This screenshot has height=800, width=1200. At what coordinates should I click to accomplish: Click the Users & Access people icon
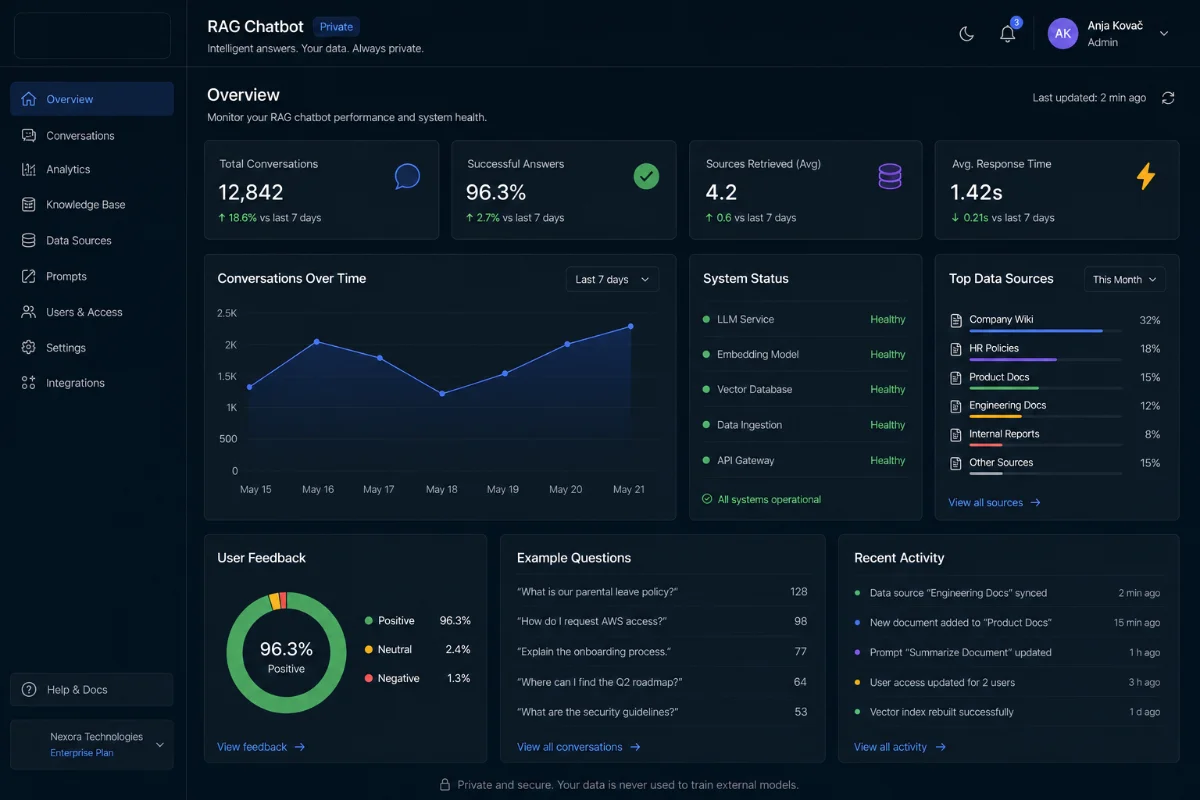point(28,312)
